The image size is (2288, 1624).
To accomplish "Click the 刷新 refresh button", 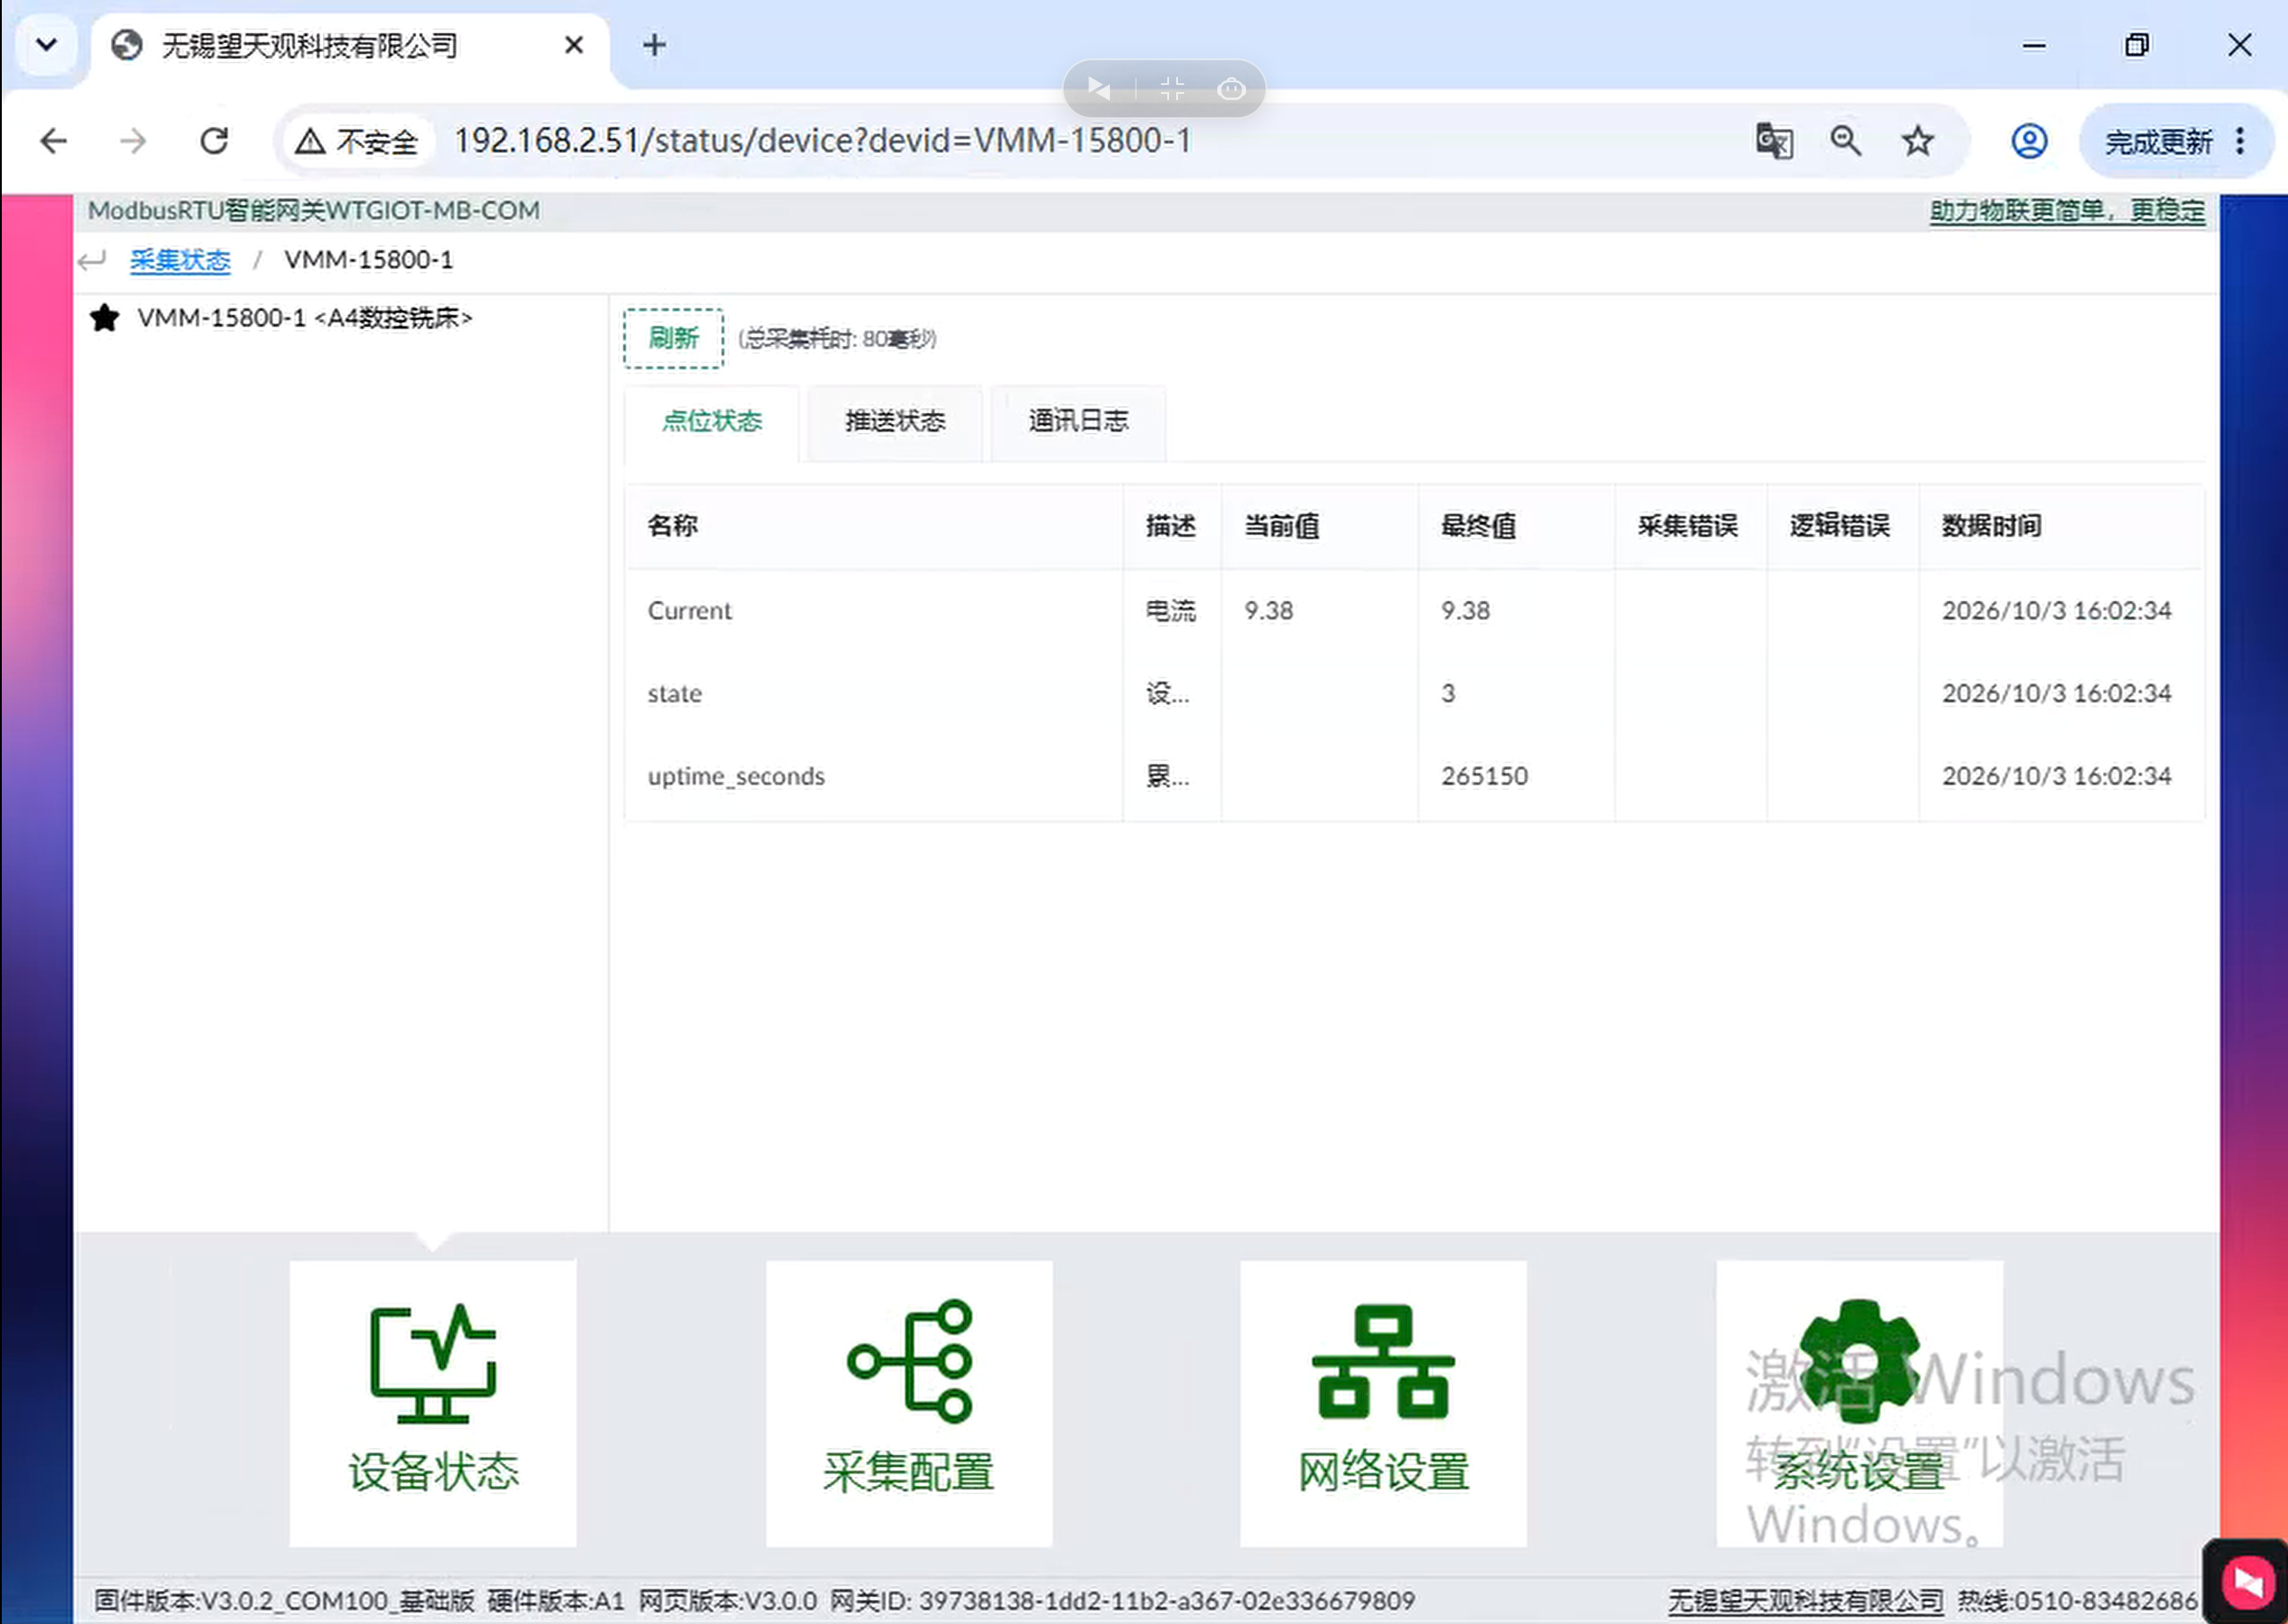I will coord(673,338).
